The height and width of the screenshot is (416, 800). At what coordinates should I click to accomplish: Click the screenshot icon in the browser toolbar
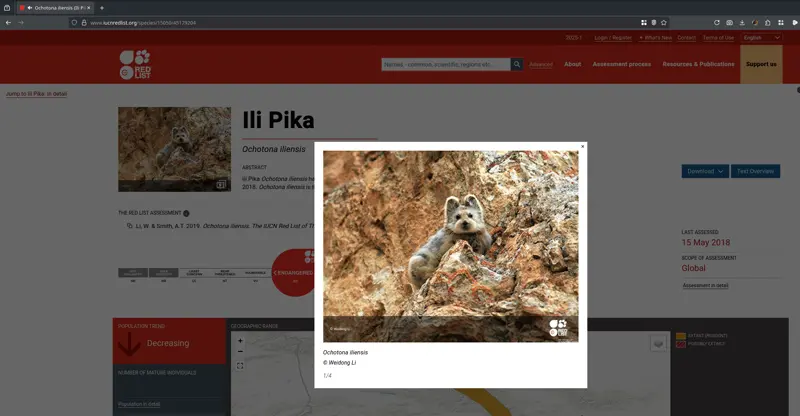pyautogui.click(x=730, y=22)
